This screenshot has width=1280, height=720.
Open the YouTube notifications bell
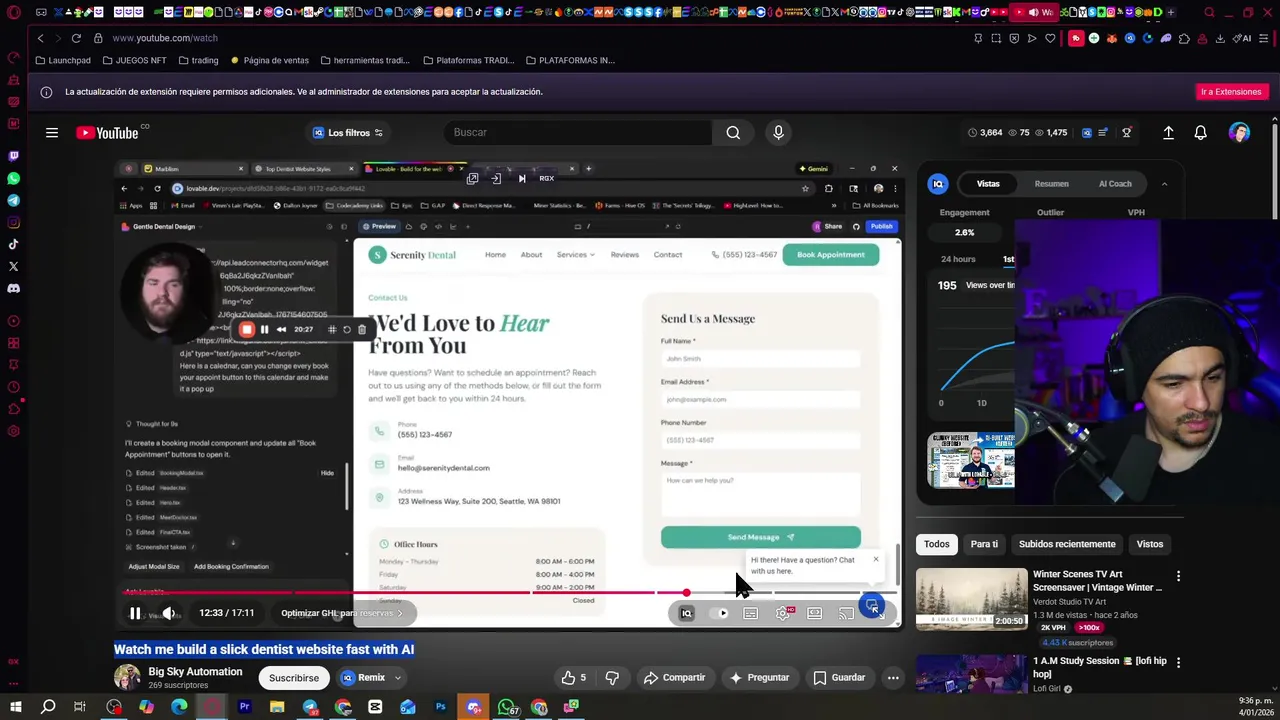1200,132
